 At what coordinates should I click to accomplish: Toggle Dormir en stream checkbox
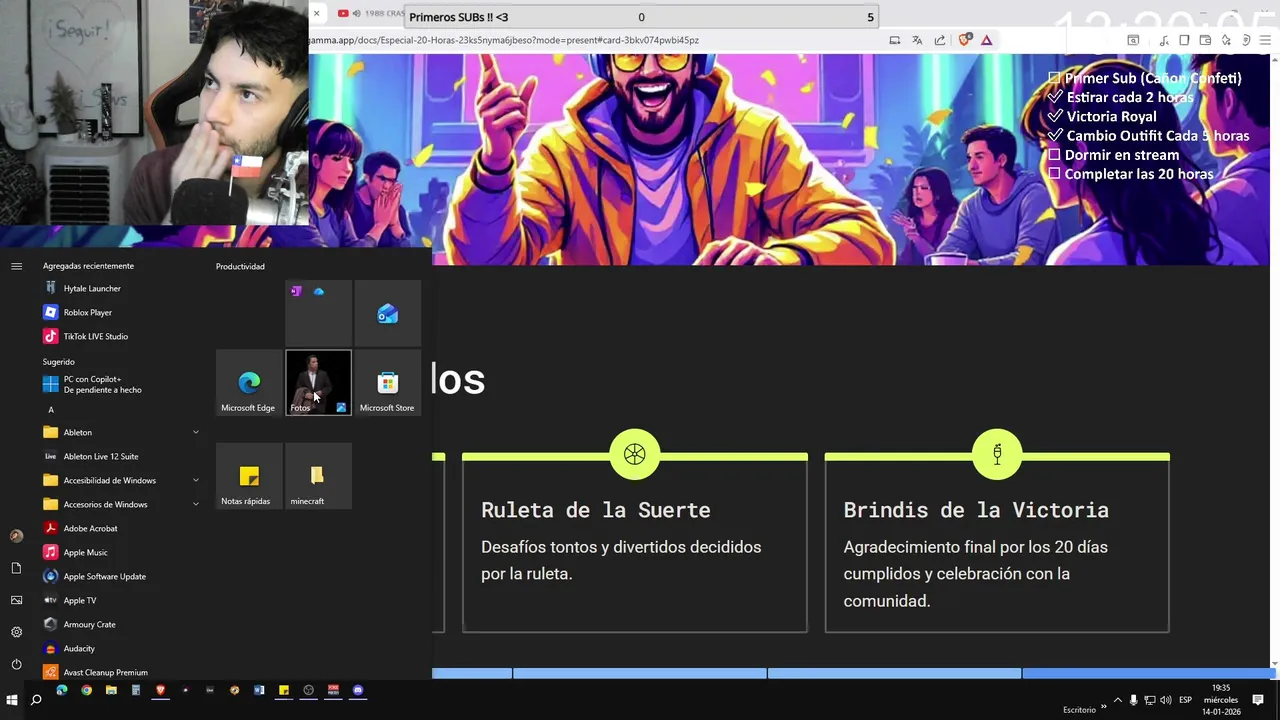point(1054,154)
